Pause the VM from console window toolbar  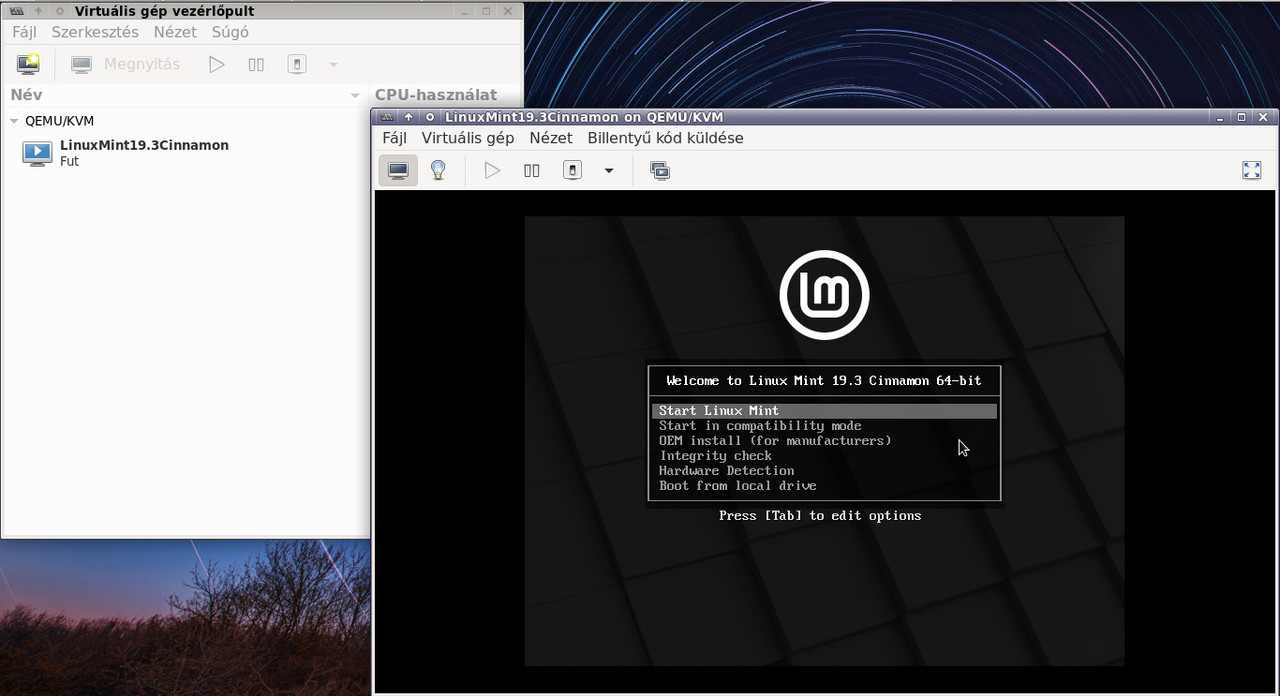pyautogui.click(x=532, y=170)
